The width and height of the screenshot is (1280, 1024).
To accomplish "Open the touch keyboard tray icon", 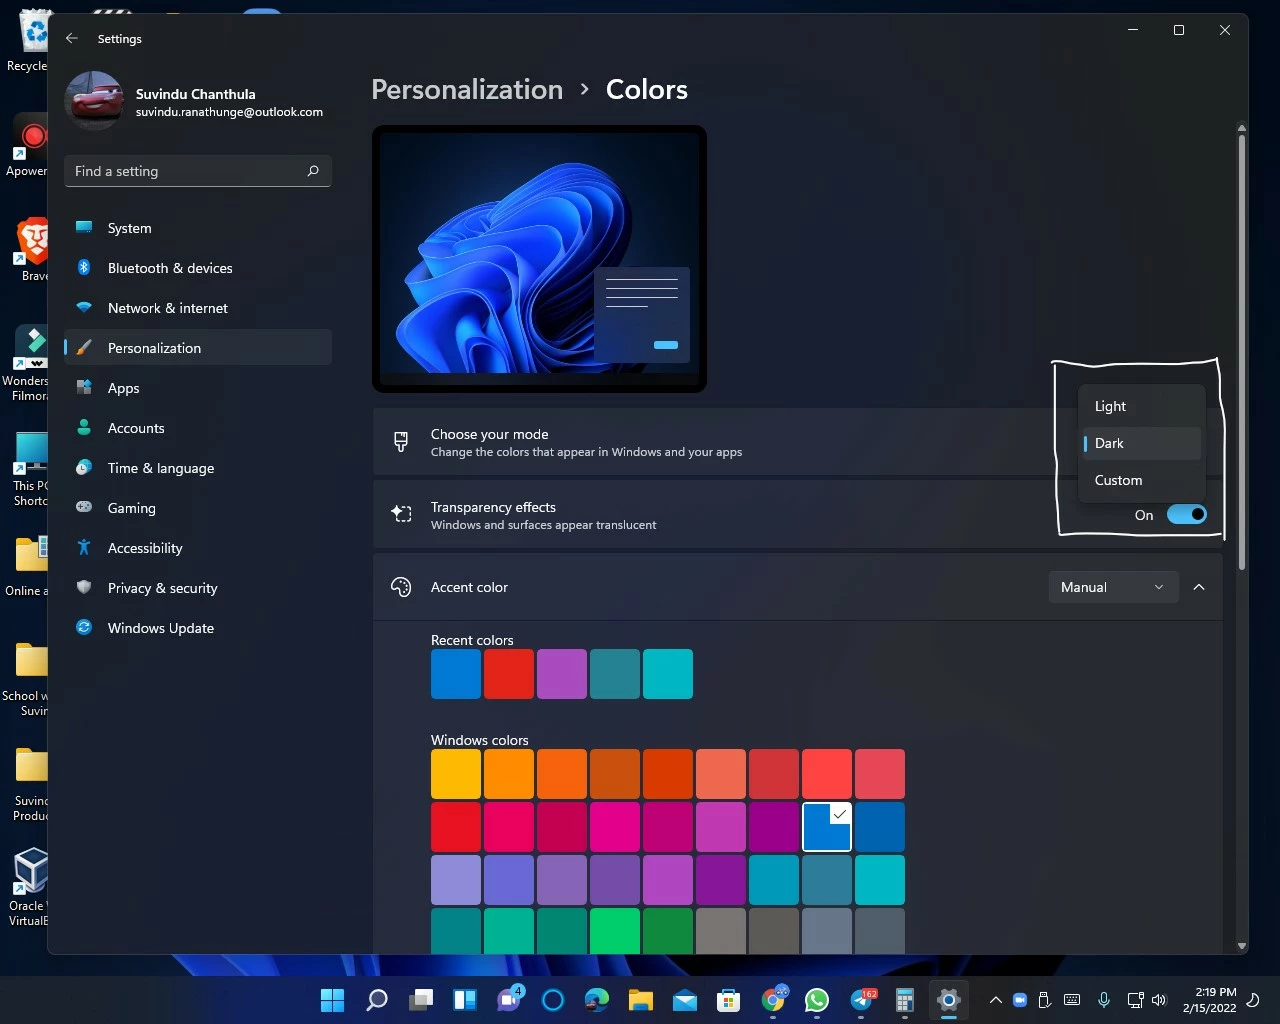I will pyautogui.click(x=1072, y=1000).
